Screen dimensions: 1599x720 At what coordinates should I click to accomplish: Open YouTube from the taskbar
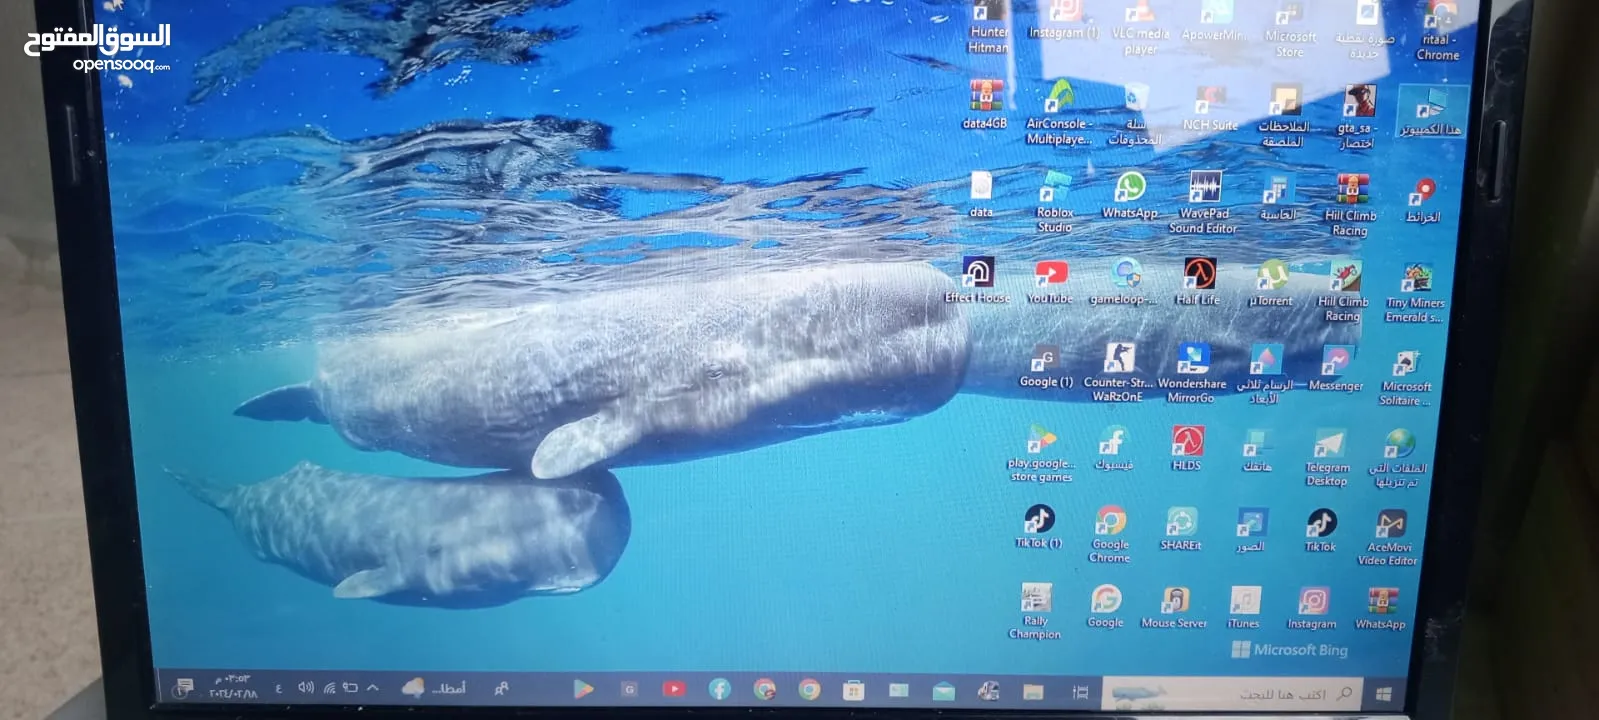(674, 689)
